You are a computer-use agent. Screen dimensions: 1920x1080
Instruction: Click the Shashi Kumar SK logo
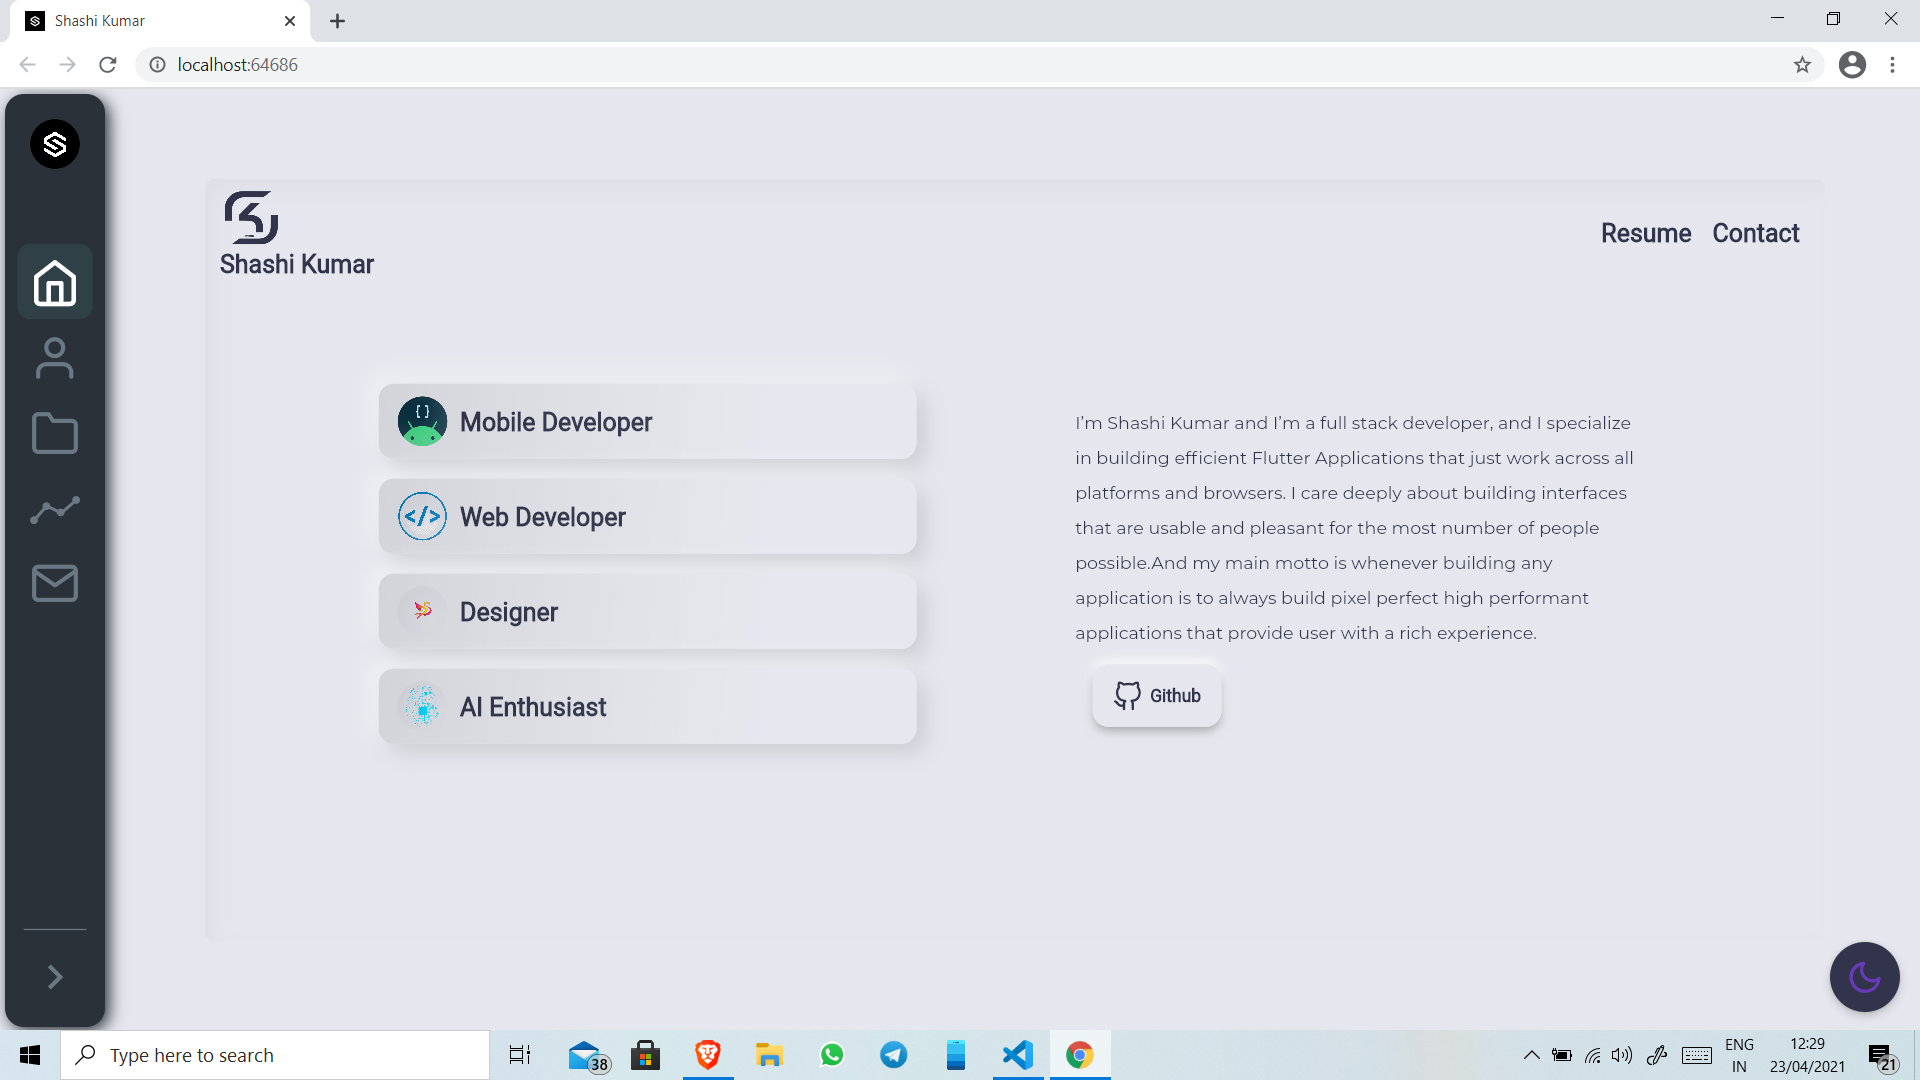pos(251,218)
